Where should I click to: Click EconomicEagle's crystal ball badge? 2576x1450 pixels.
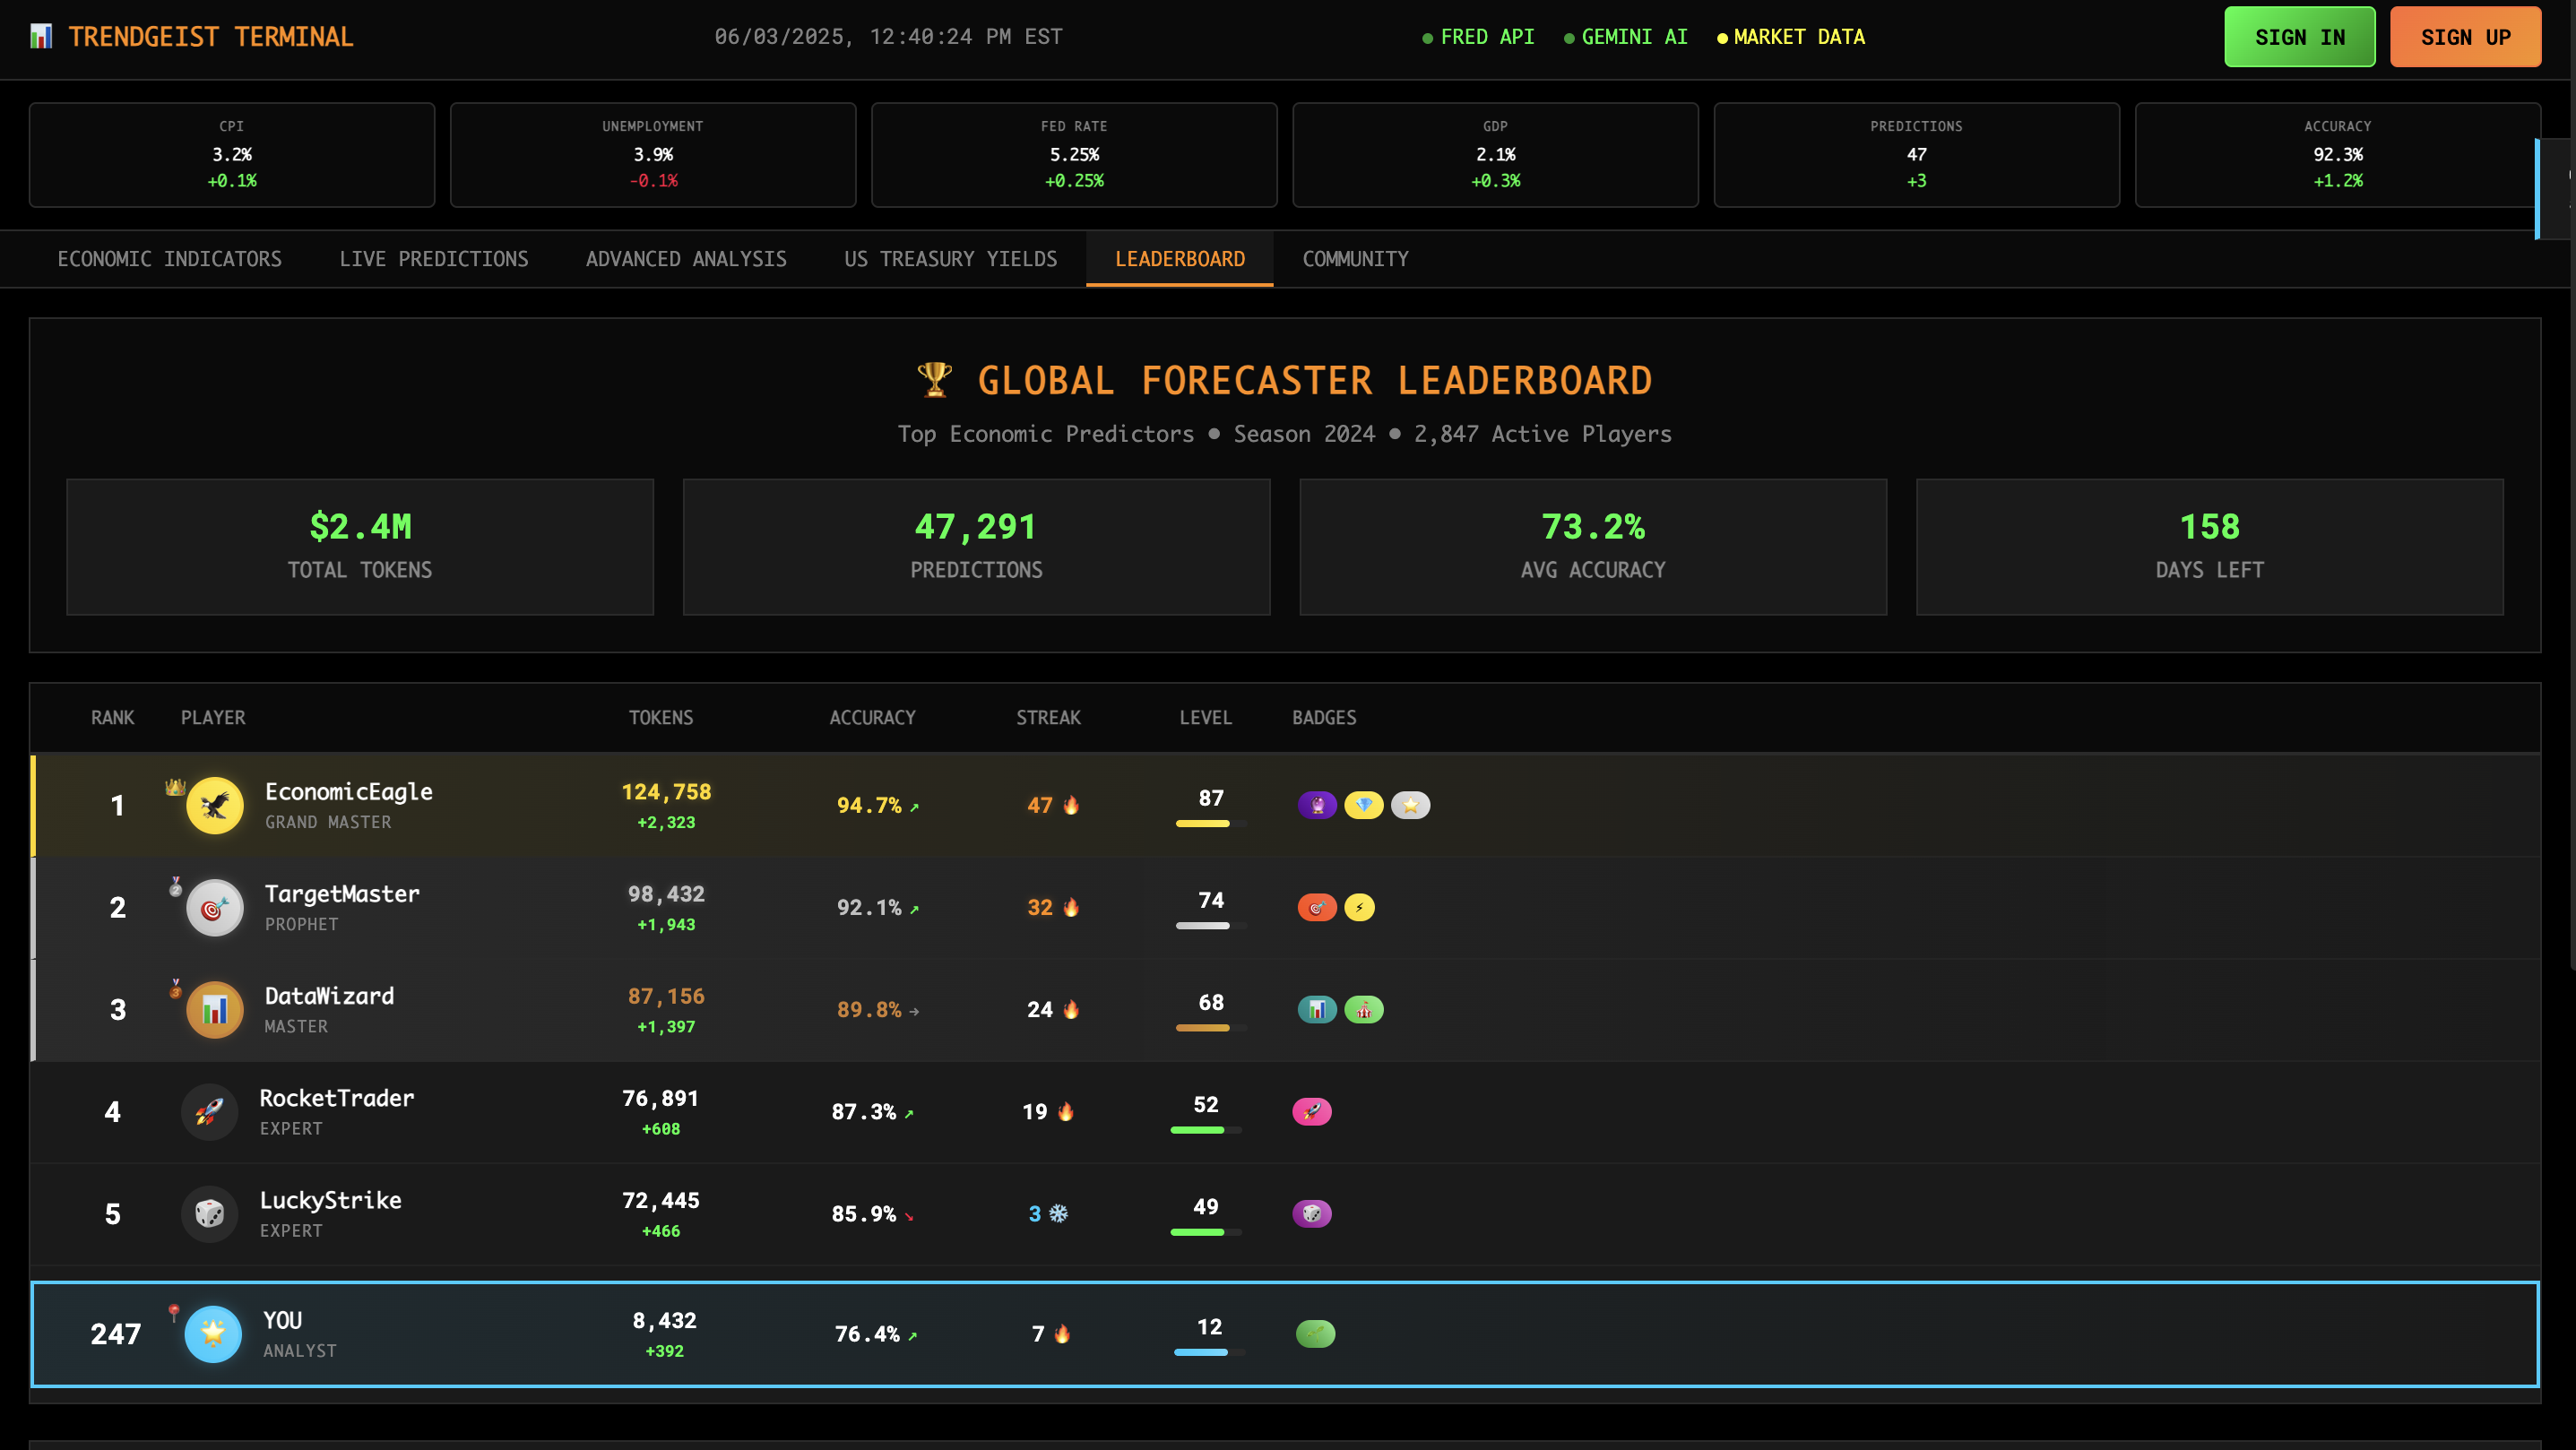click(x=1317, y=805)
